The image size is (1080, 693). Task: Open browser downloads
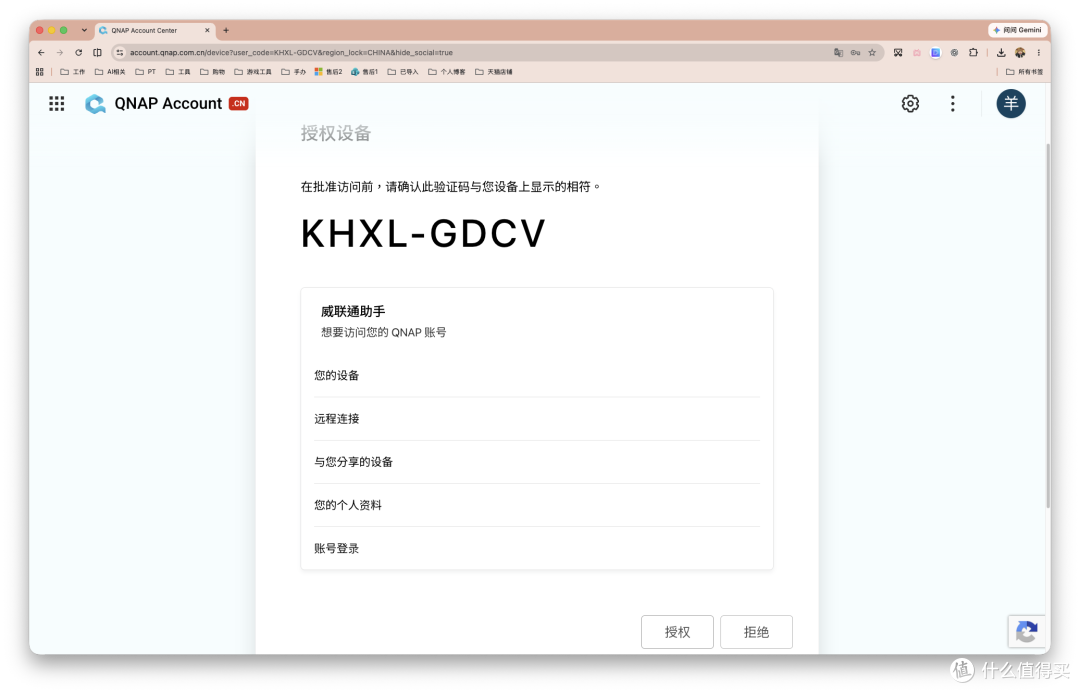click(1001, 52)
